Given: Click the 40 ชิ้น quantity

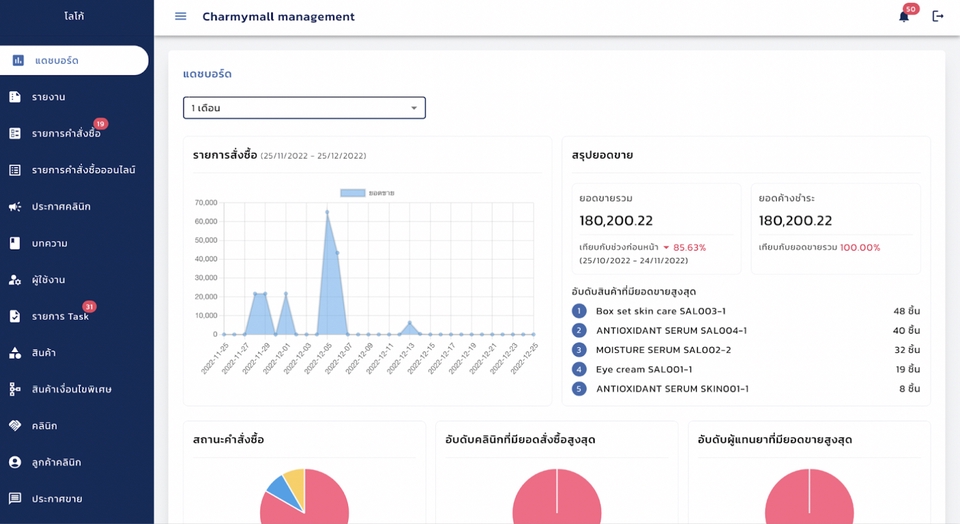Looking at the screenshot, I should (906, 331).
